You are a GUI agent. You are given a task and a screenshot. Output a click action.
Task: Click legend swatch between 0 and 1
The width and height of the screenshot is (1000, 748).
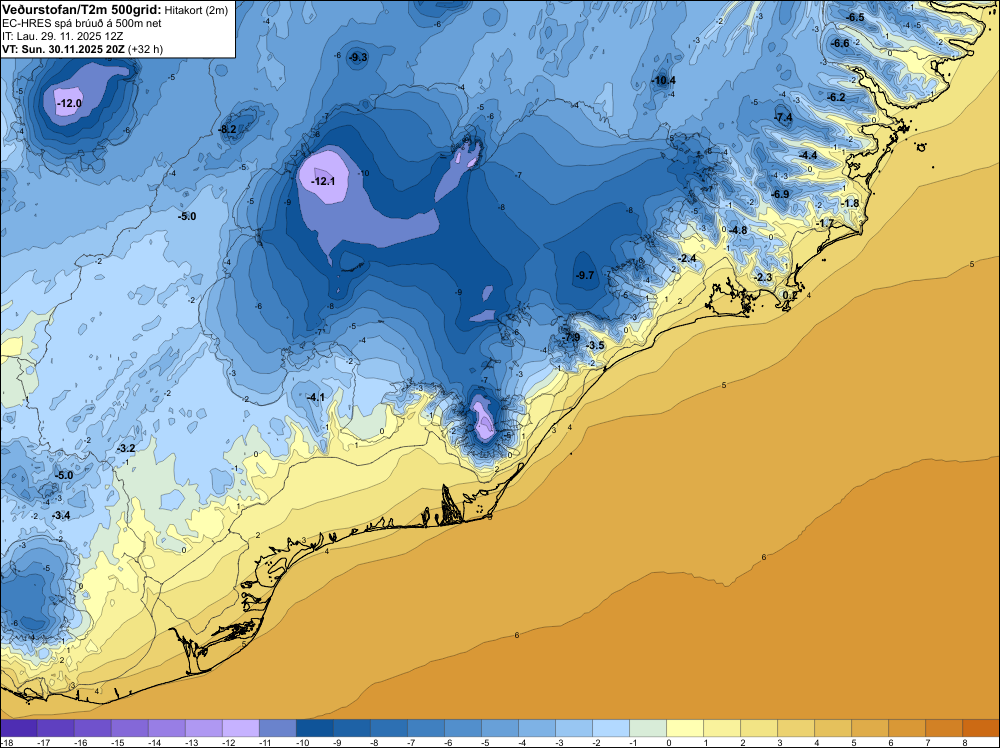click(685, 728)
